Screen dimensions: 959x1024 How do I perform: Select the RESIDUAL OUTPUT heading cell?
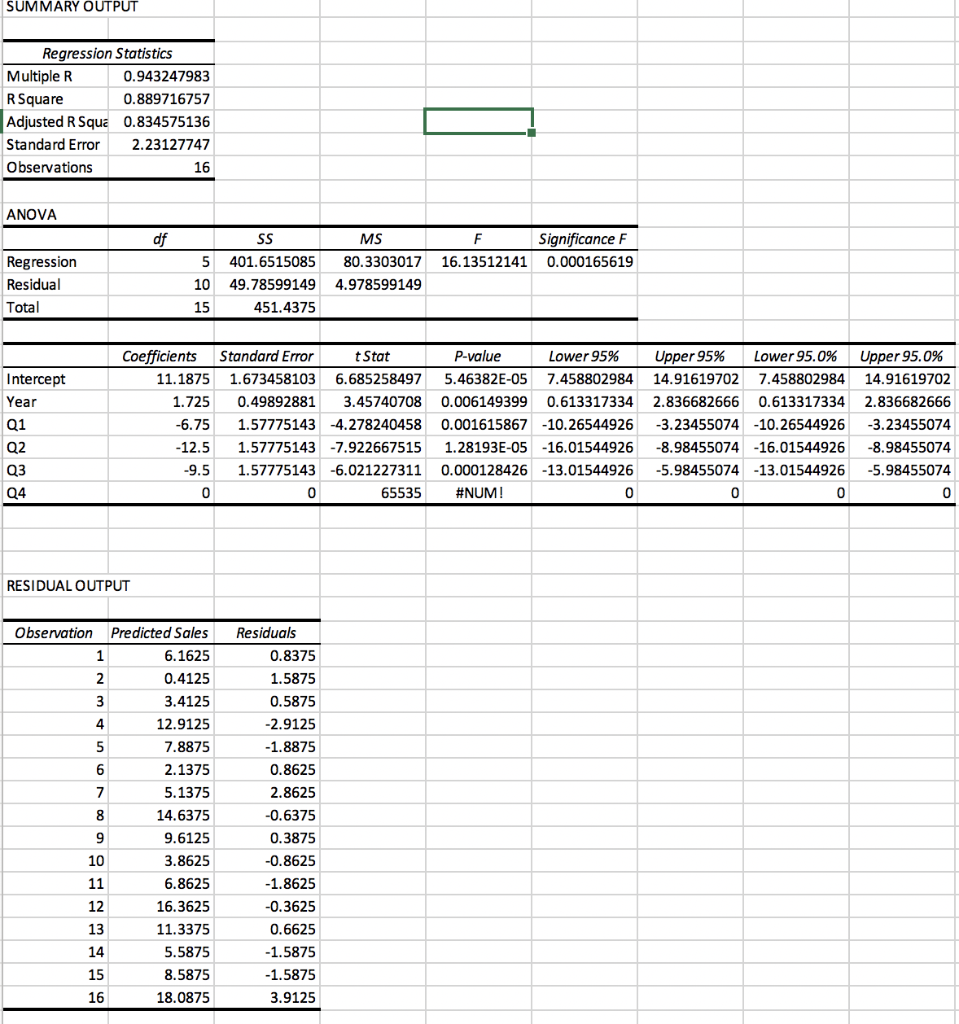coord(68,586)
